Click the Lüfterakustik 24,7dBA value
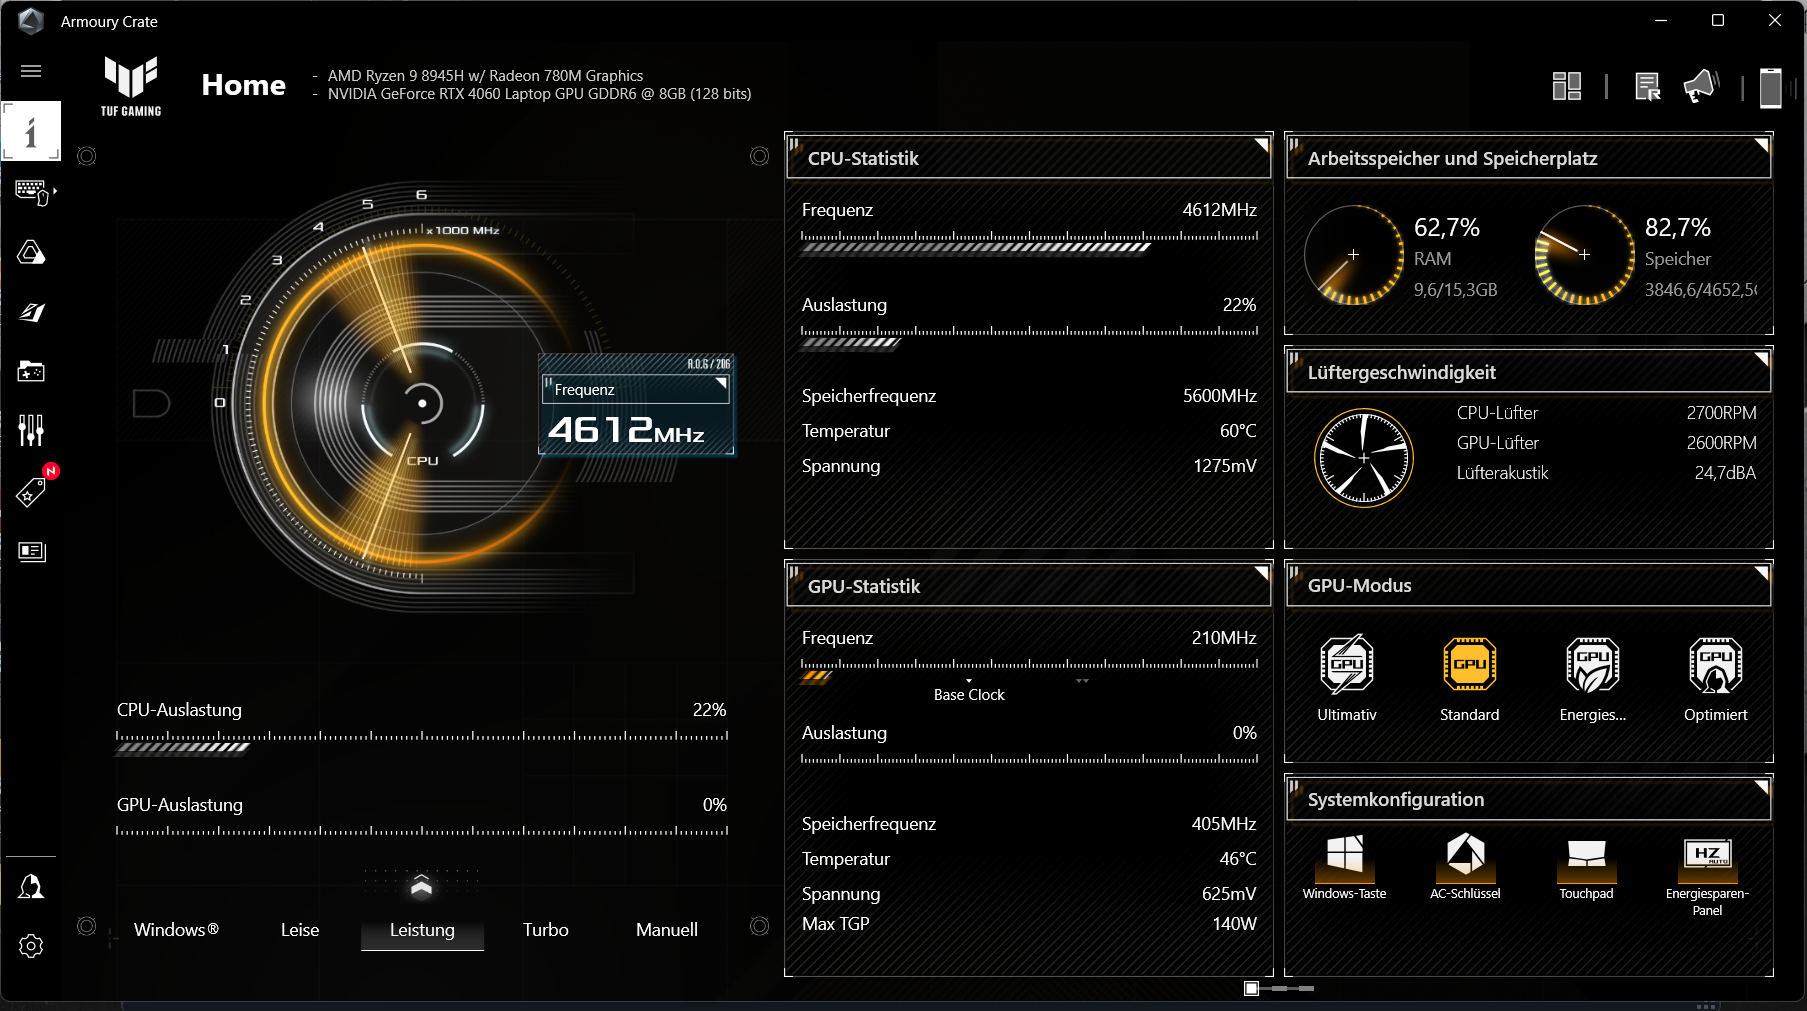 click(1725, 473)
